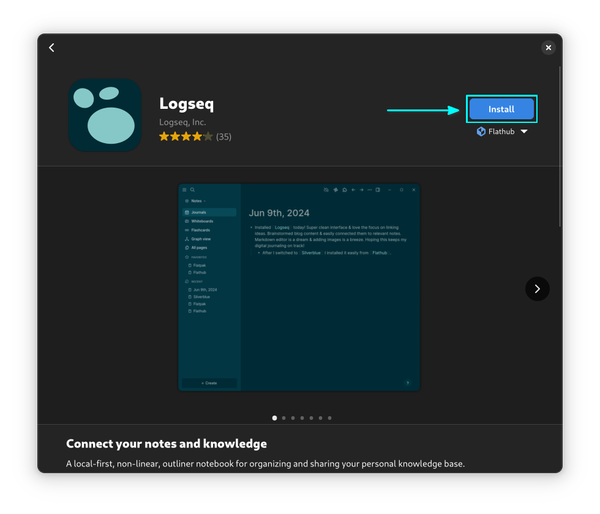Screen dimensions: 600x514
Task: Click the Journals icon in the screenshot sidebar
Action: coord(187,212)
